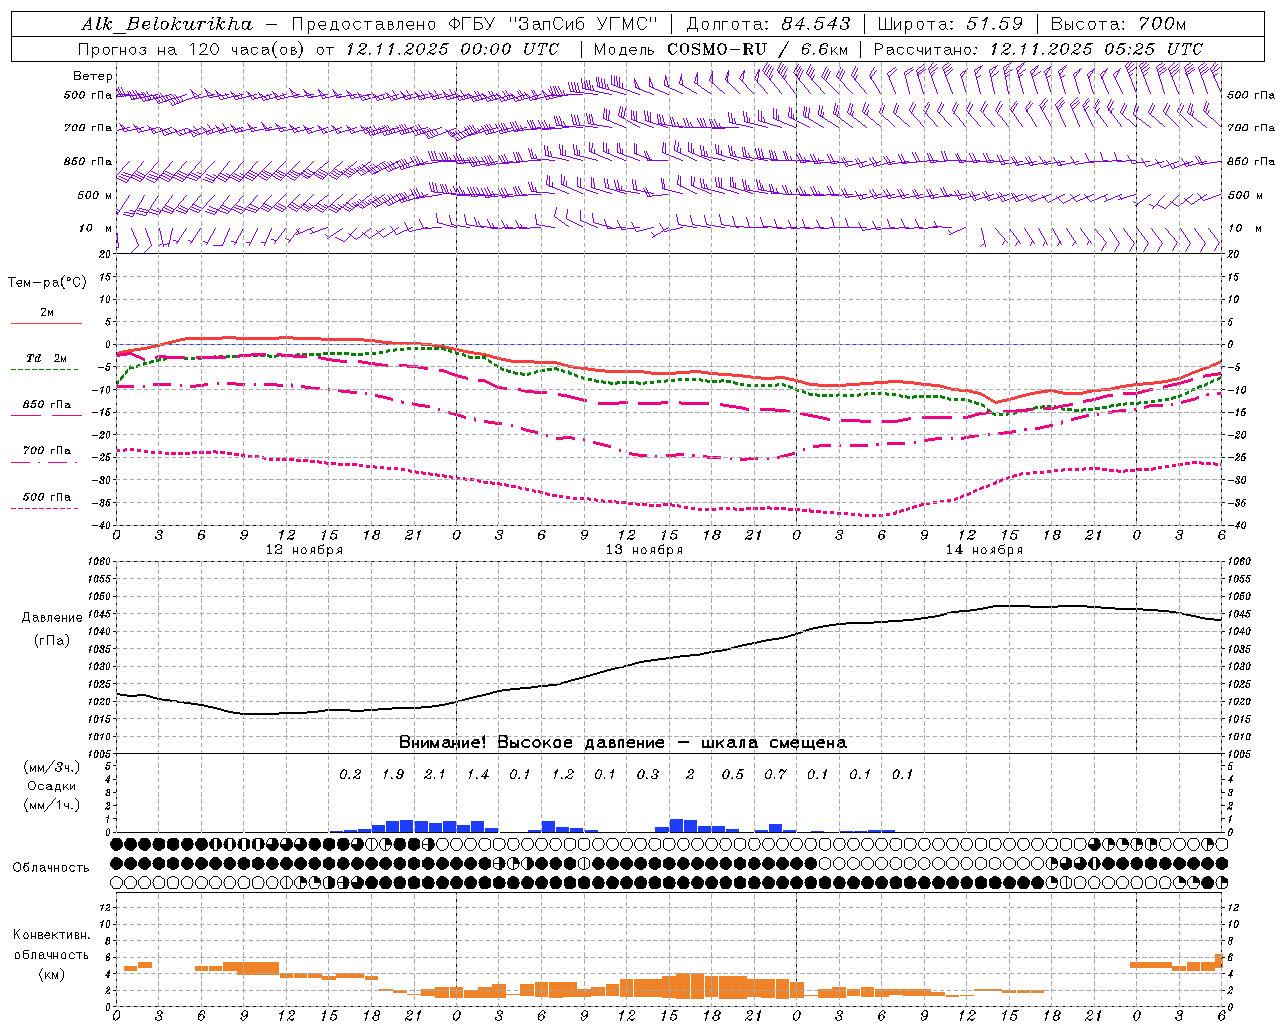The image size is (1280, 1024).
Task: Click the precipitation value 0.5
Action: 733,774
